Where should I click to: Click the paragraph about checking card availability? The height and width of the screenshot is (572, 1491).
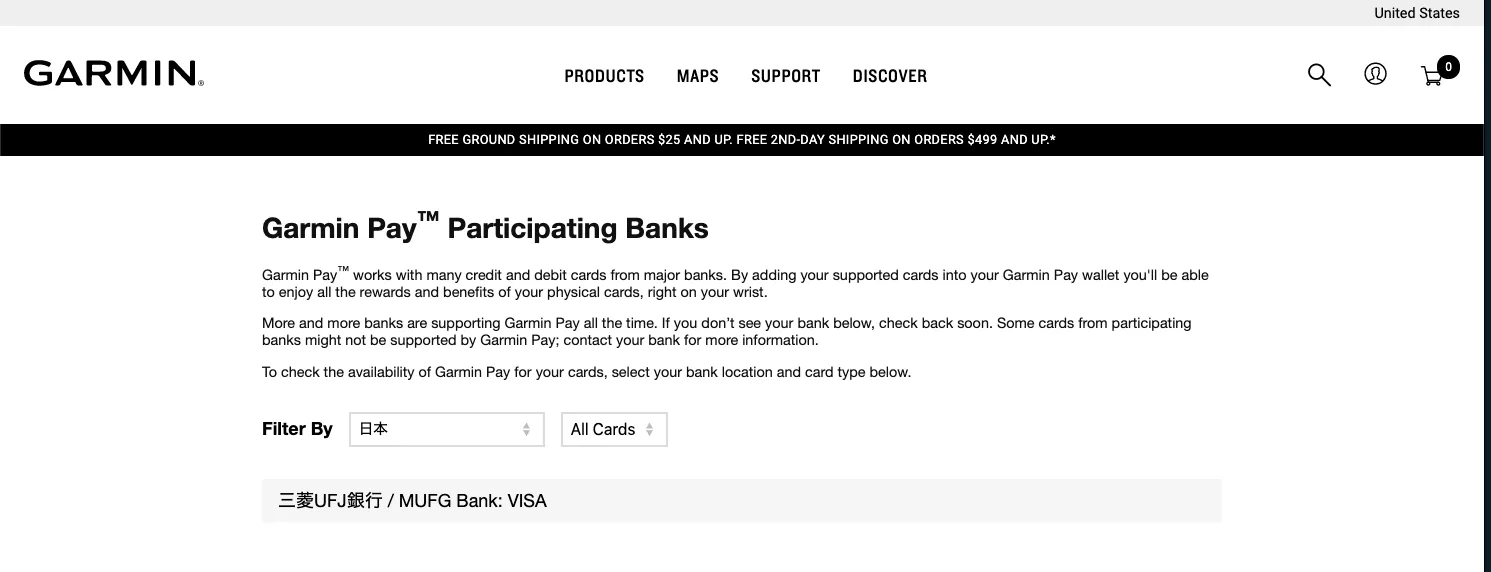(586, 373)
